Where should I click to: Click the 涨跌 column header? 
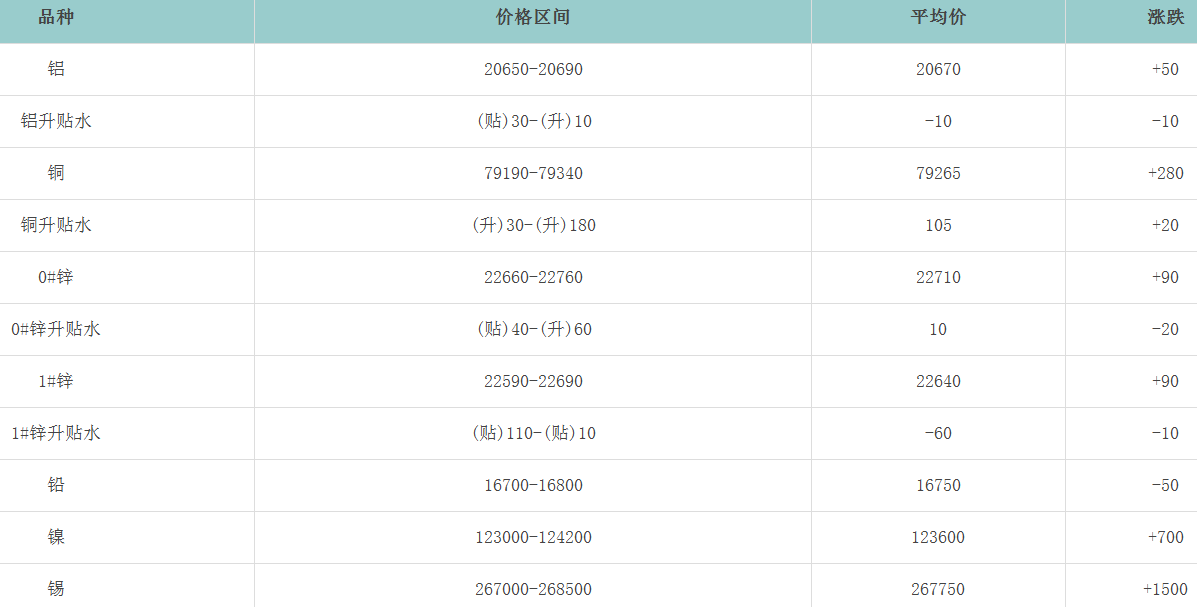pos(1164,18)
